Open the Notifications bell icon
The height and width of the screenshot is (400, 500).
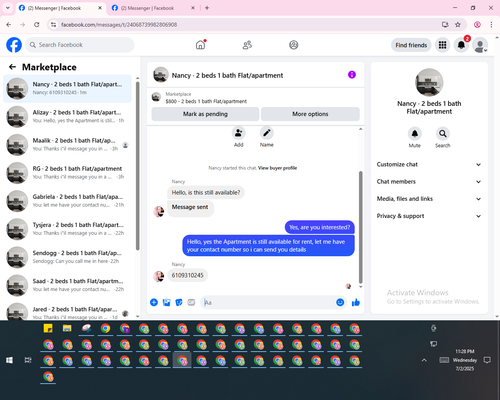tap(461, 45)
